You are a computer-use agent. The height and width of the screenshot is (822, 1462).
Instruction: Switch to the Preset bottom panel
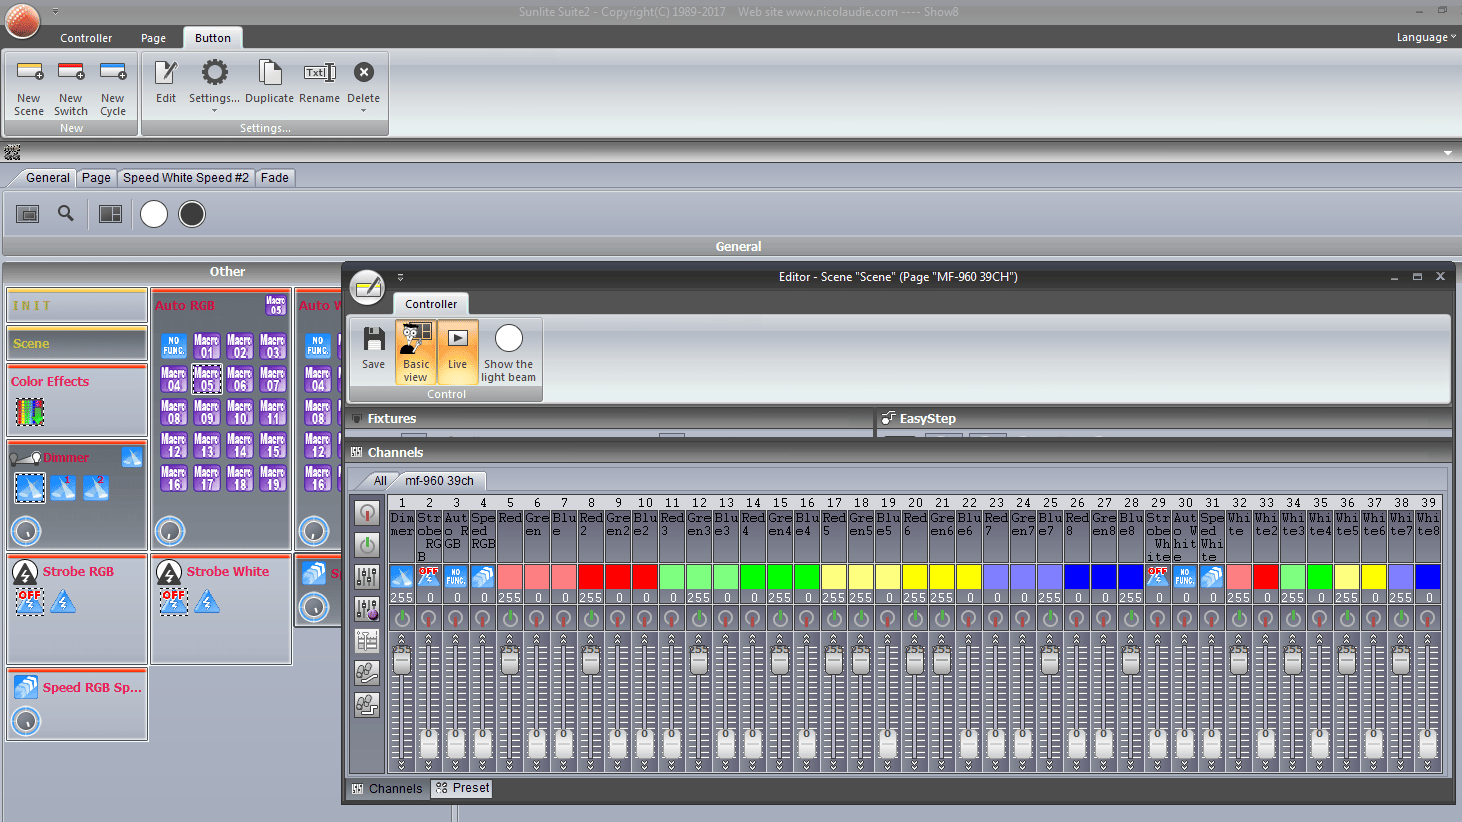click(x=462, y=788)
